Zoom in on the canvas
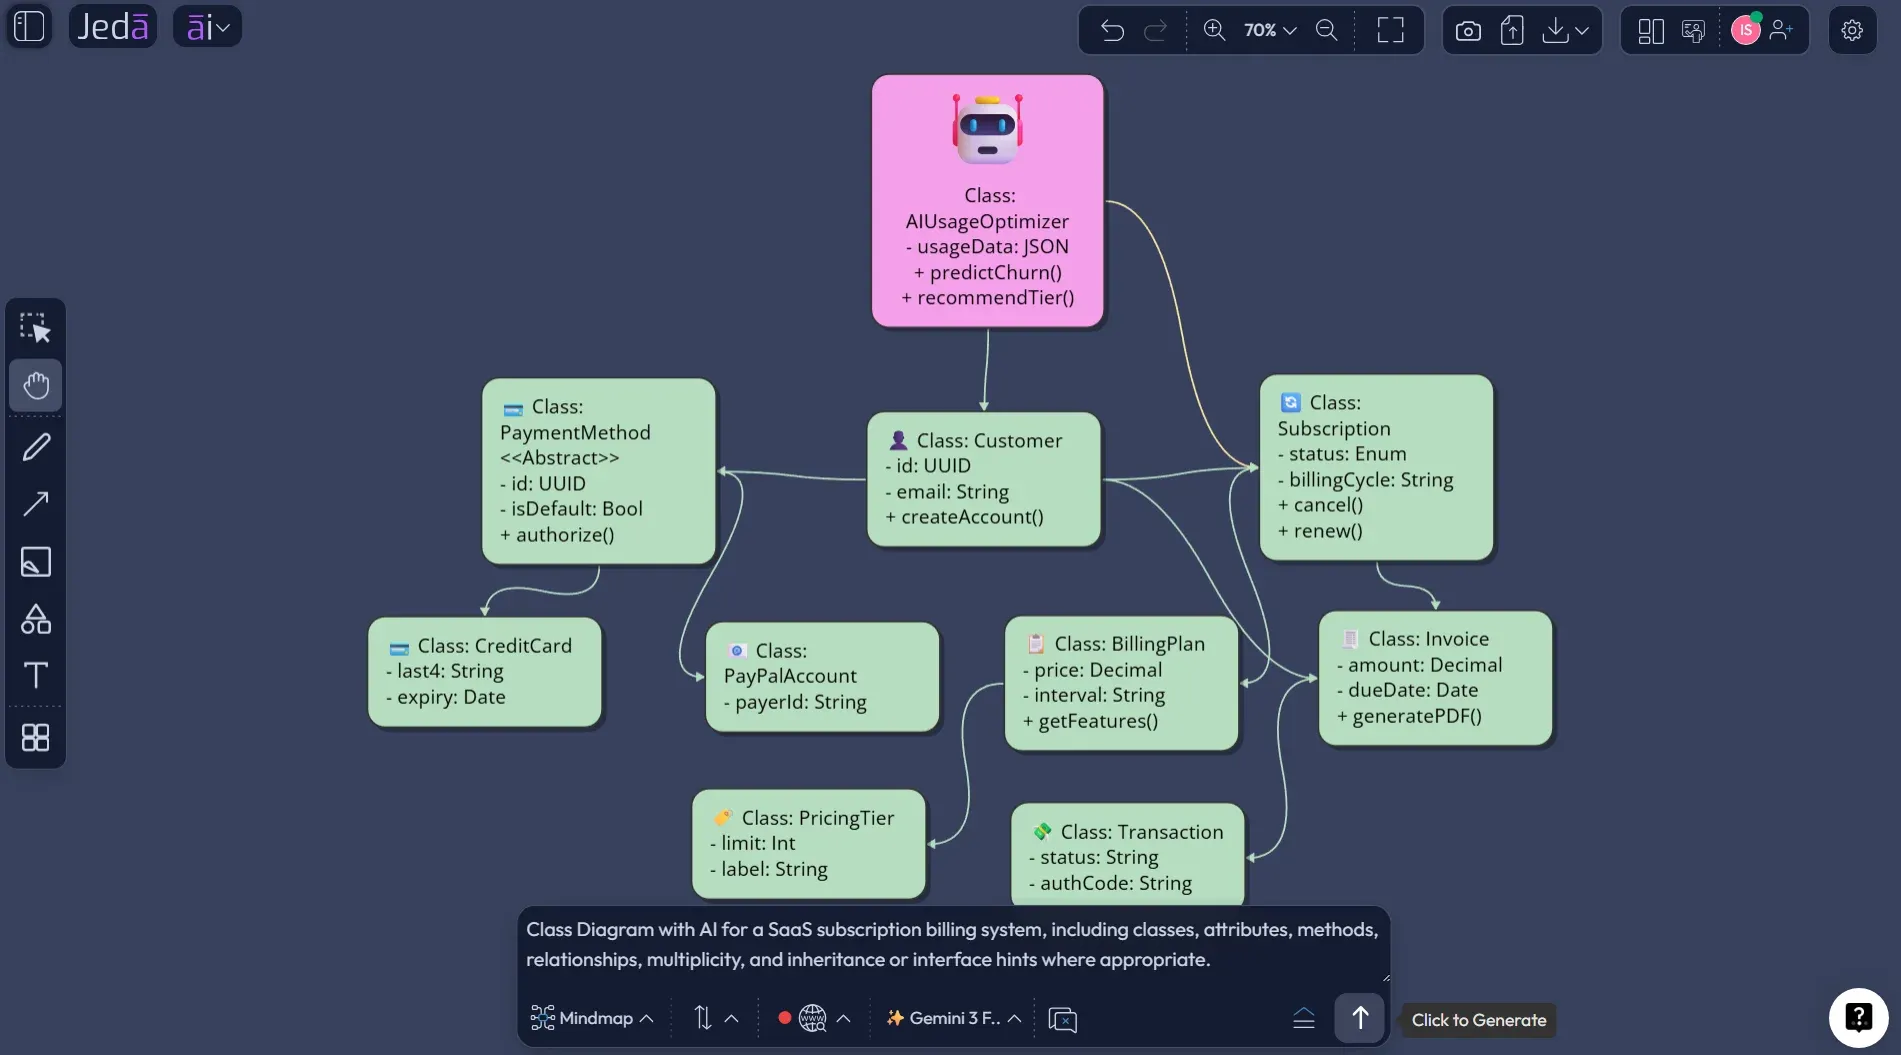 pyautogui.click(x=1214, y=30)
